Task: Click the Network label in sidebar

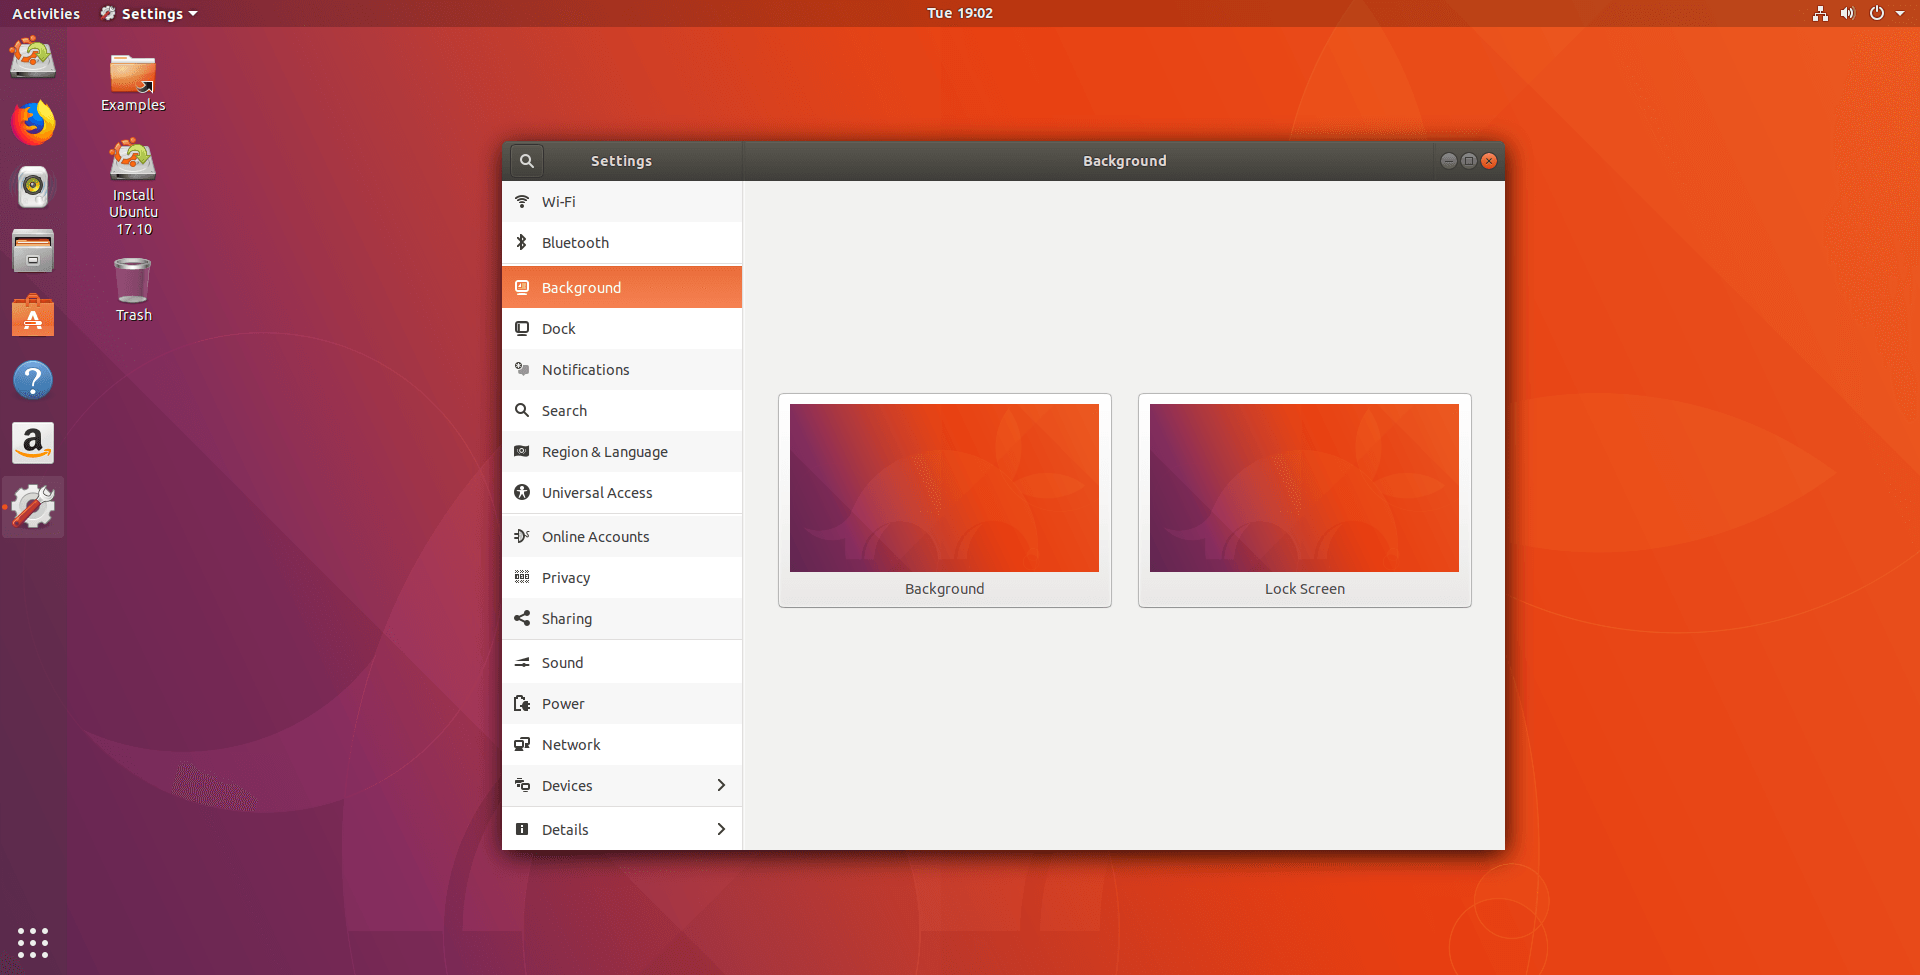Action: point(571,745)
